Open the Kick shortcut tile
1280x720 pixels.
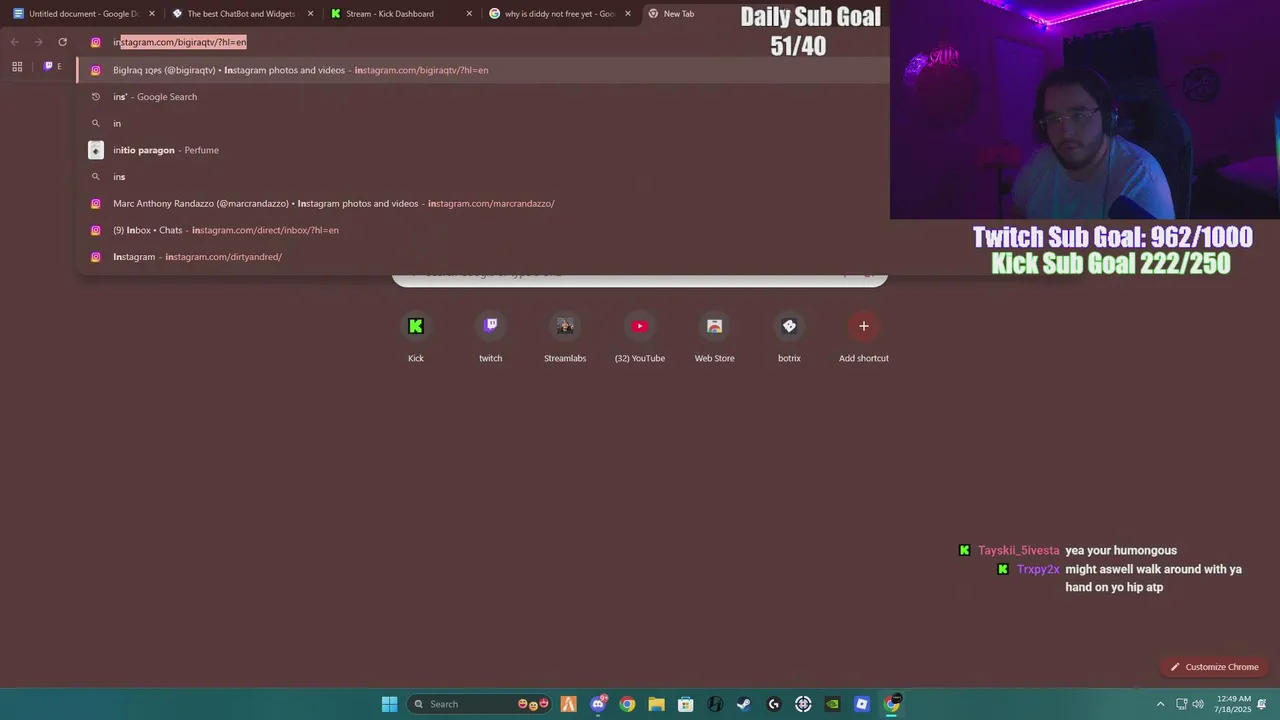(416, 338)
